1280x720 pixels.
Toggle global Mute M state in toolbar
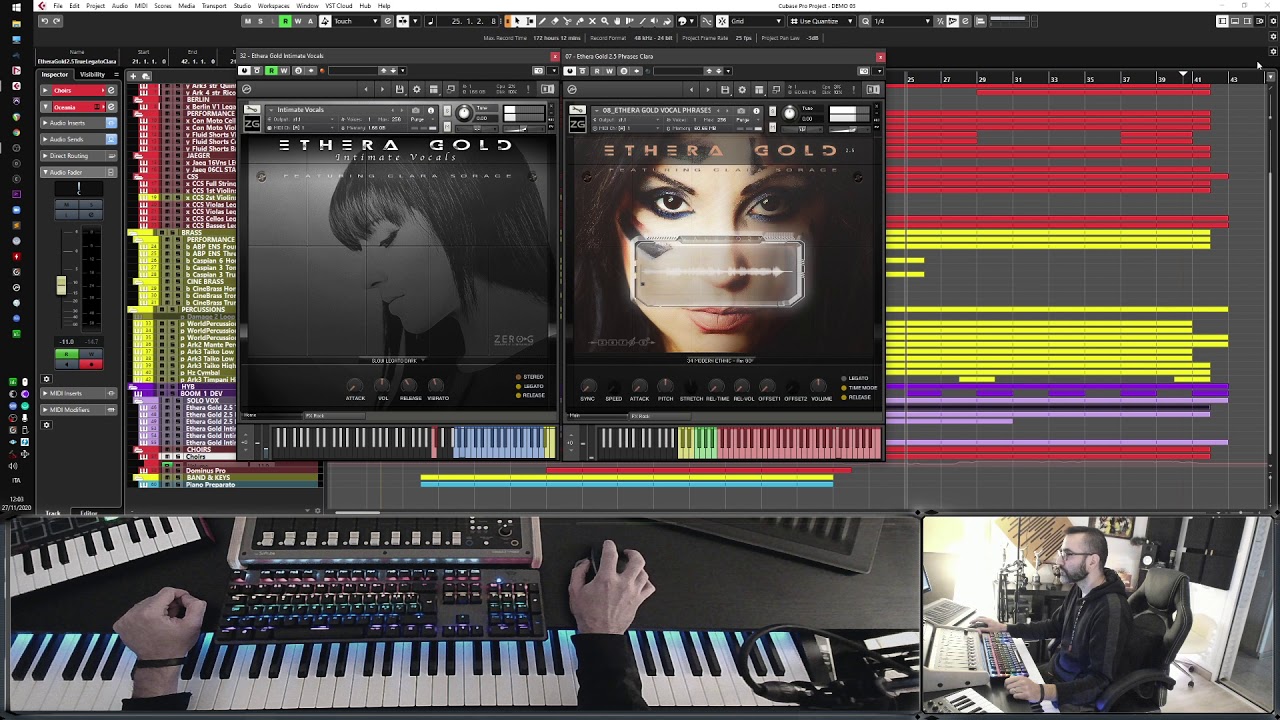[248, 21]
